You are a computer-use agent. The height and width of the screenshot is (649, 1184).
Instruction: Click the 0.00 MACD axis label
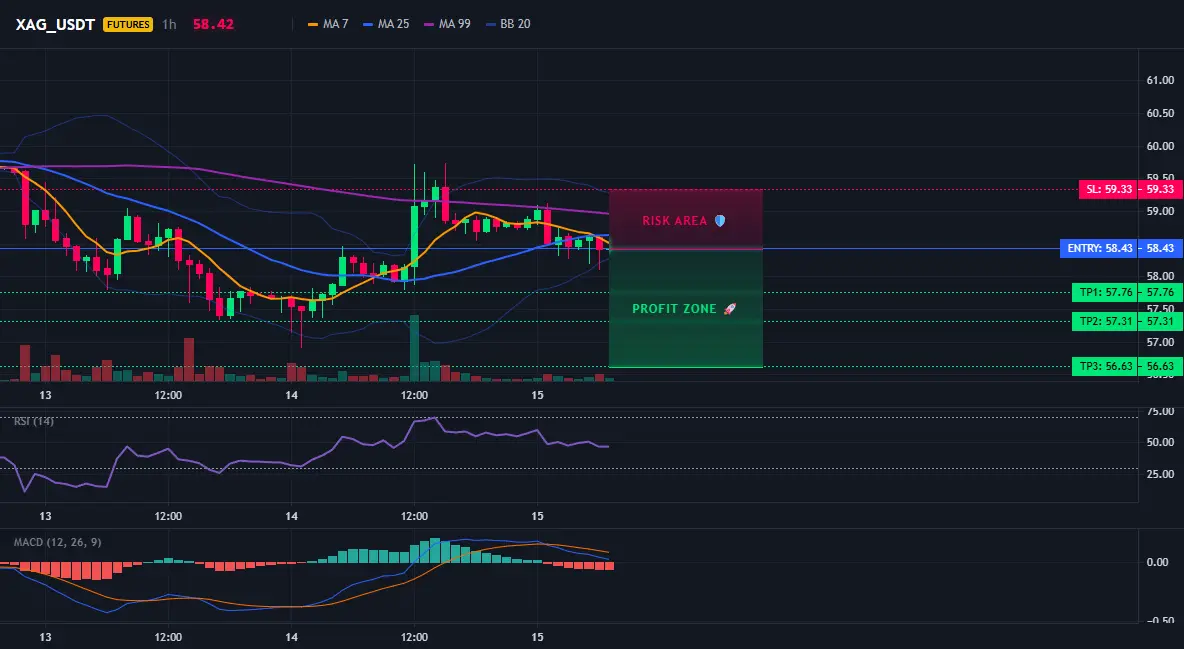1158,562
